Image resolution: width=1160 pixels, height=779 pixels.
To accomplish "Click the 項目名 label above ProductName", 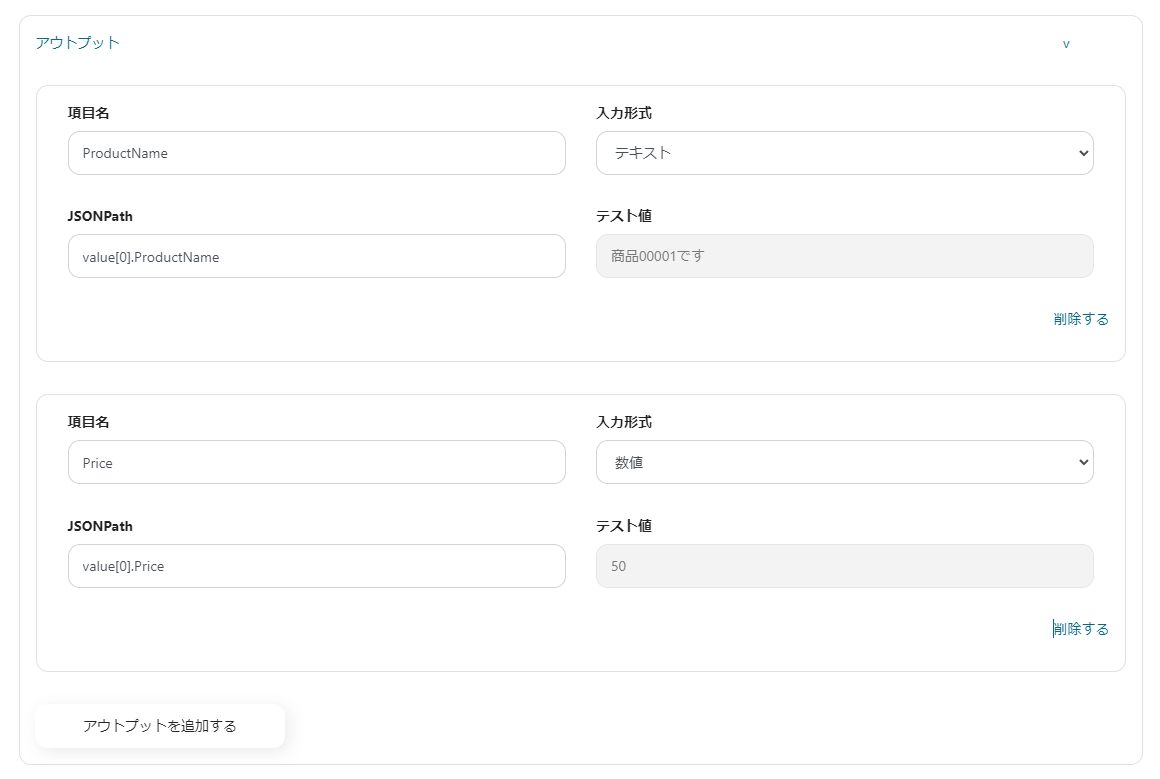I will (x=89, y=113).
